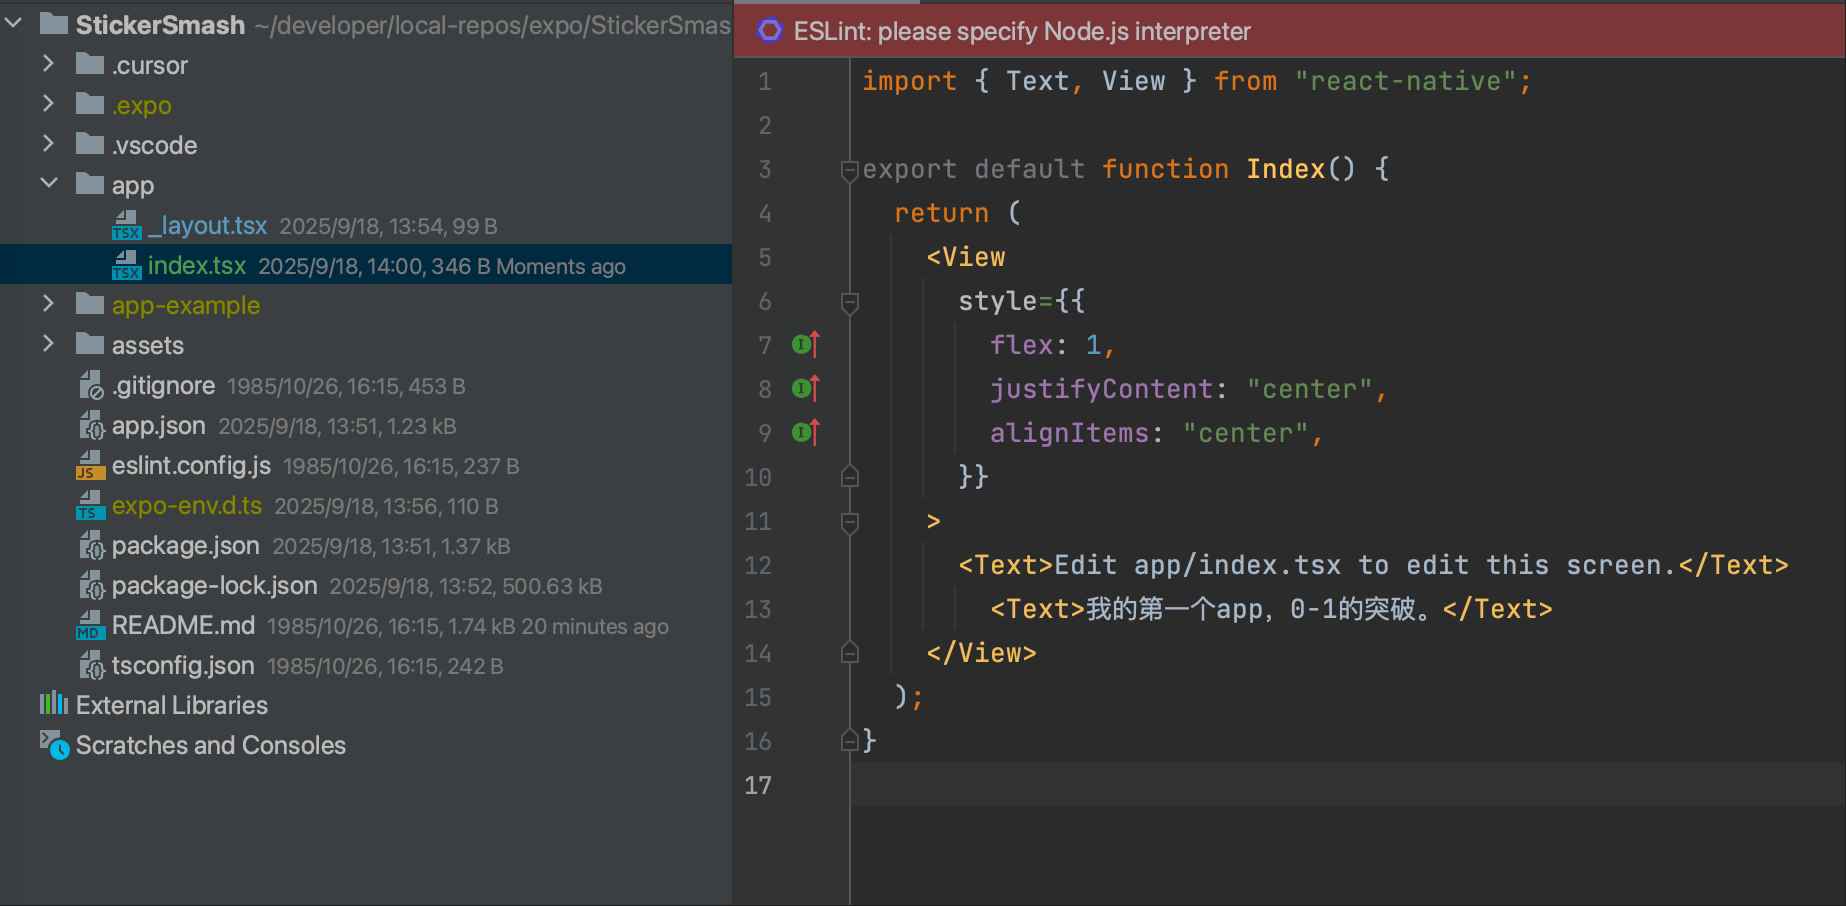Click the README.md markdown file icon
This screenshot has width=1846, height=906.
pyautogui.click(x=90, y=626)
